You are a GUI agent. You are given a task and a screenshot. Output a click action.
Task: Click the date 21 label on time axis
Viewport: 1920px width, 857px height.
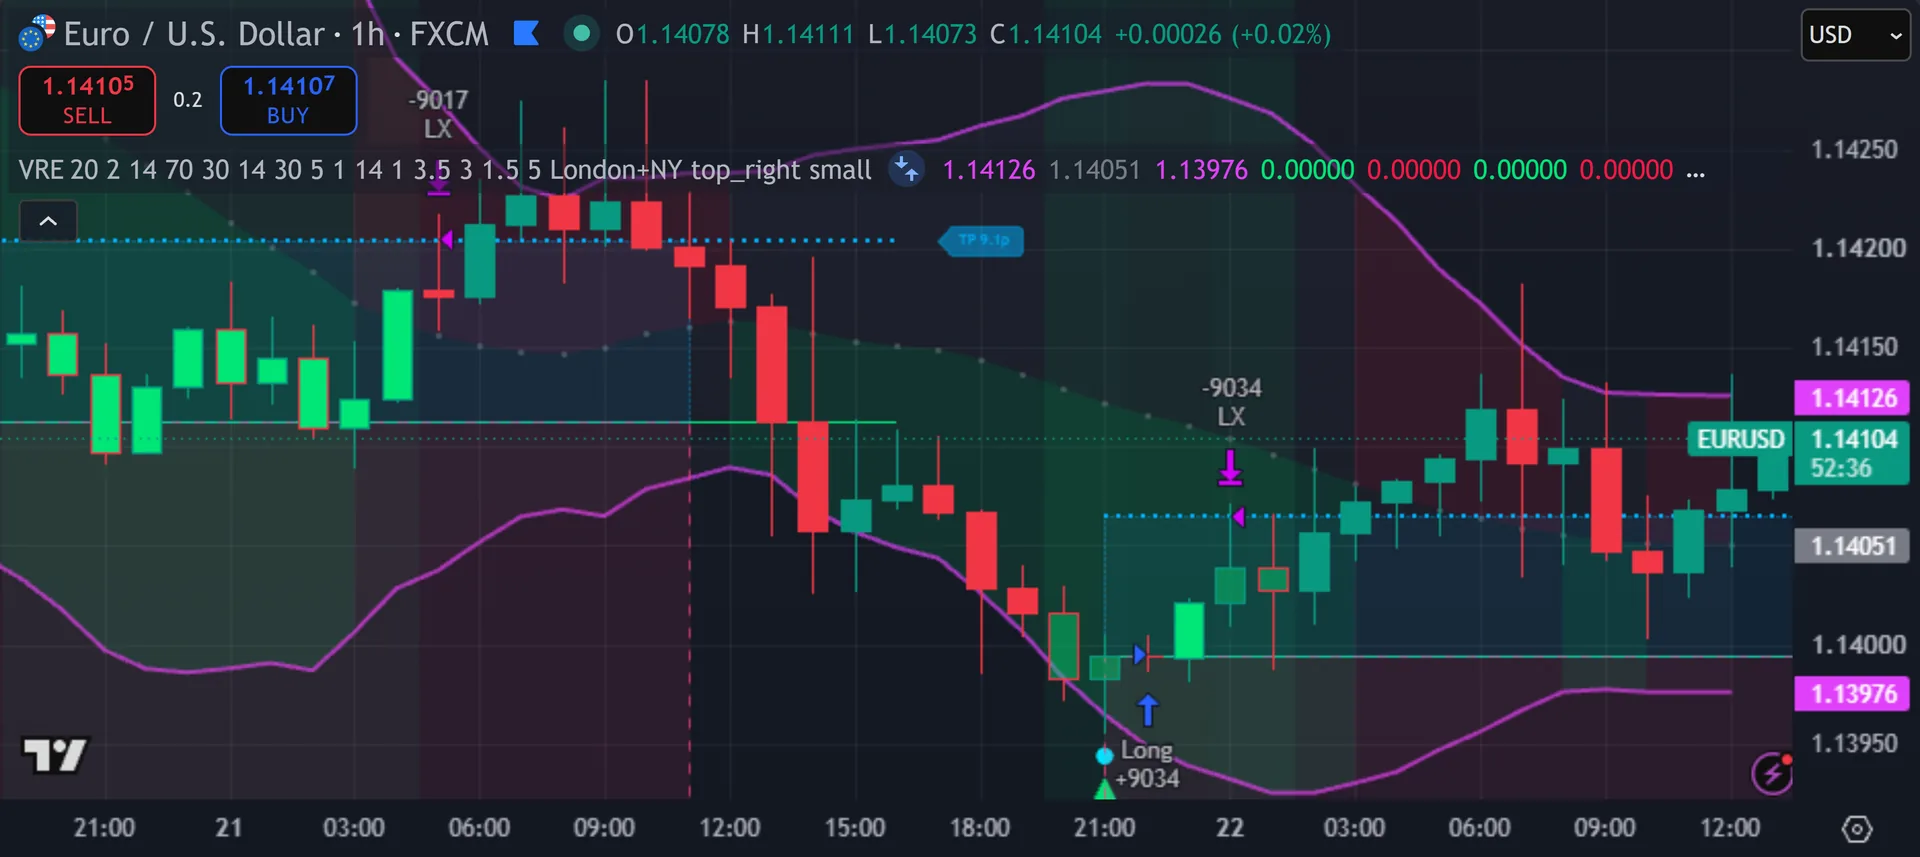tap(229, 828)
